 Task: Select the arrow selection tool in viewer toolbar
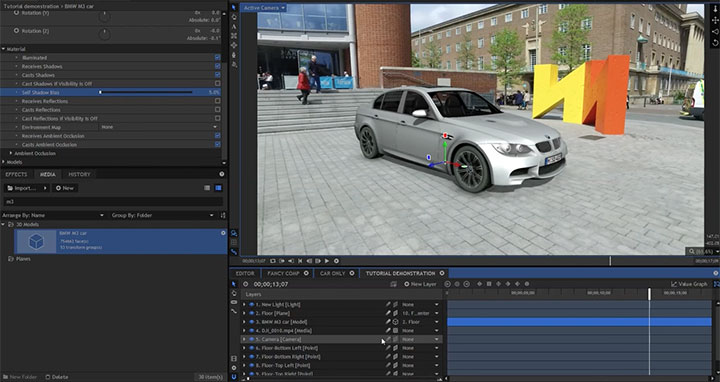234,8
